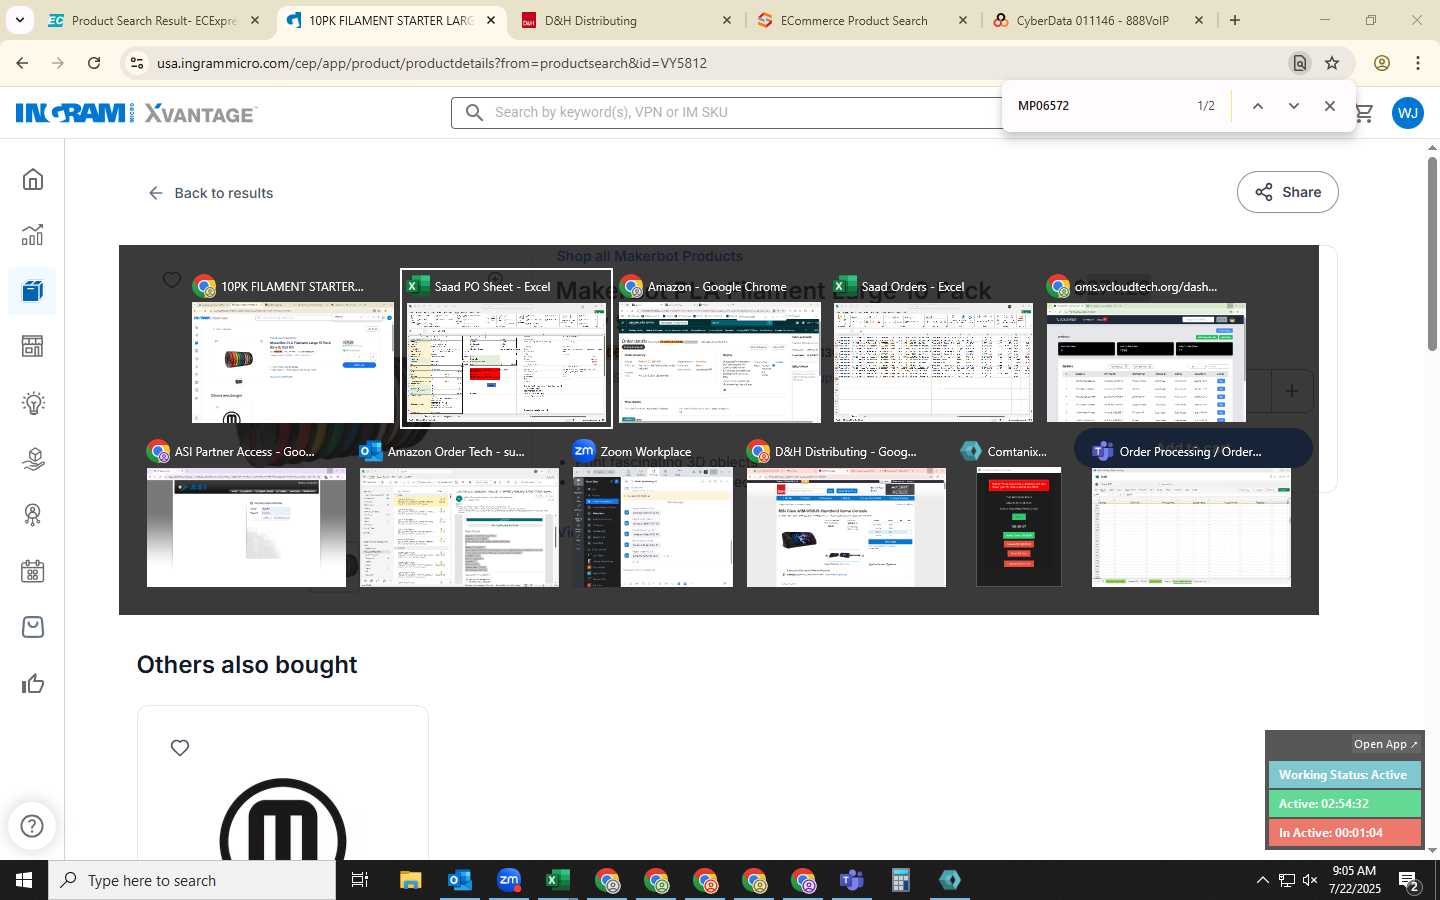Open File Explorer from taskbar
This screenshot has width=1440, height=900.
tap(411, 880)
